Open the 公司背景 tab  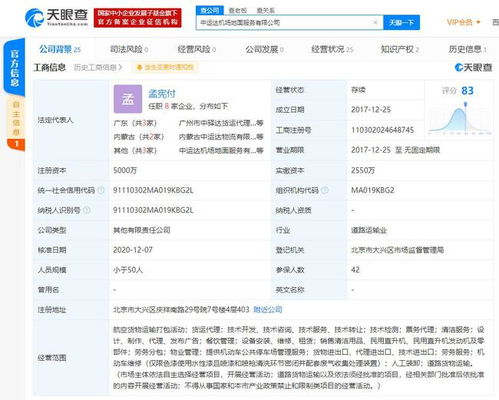point(60,49)
